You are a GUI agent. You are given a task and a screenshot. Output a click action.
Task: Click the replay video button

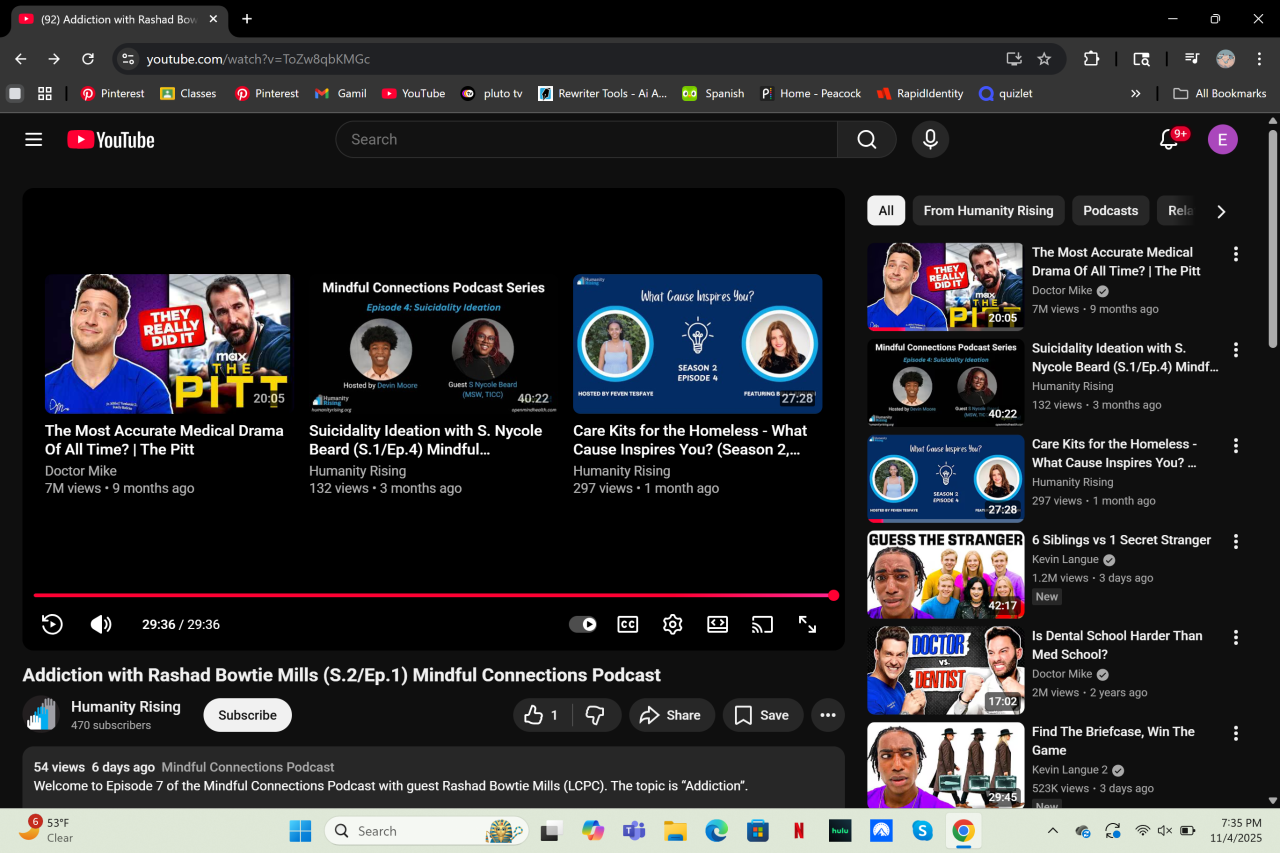pos(52,624)
